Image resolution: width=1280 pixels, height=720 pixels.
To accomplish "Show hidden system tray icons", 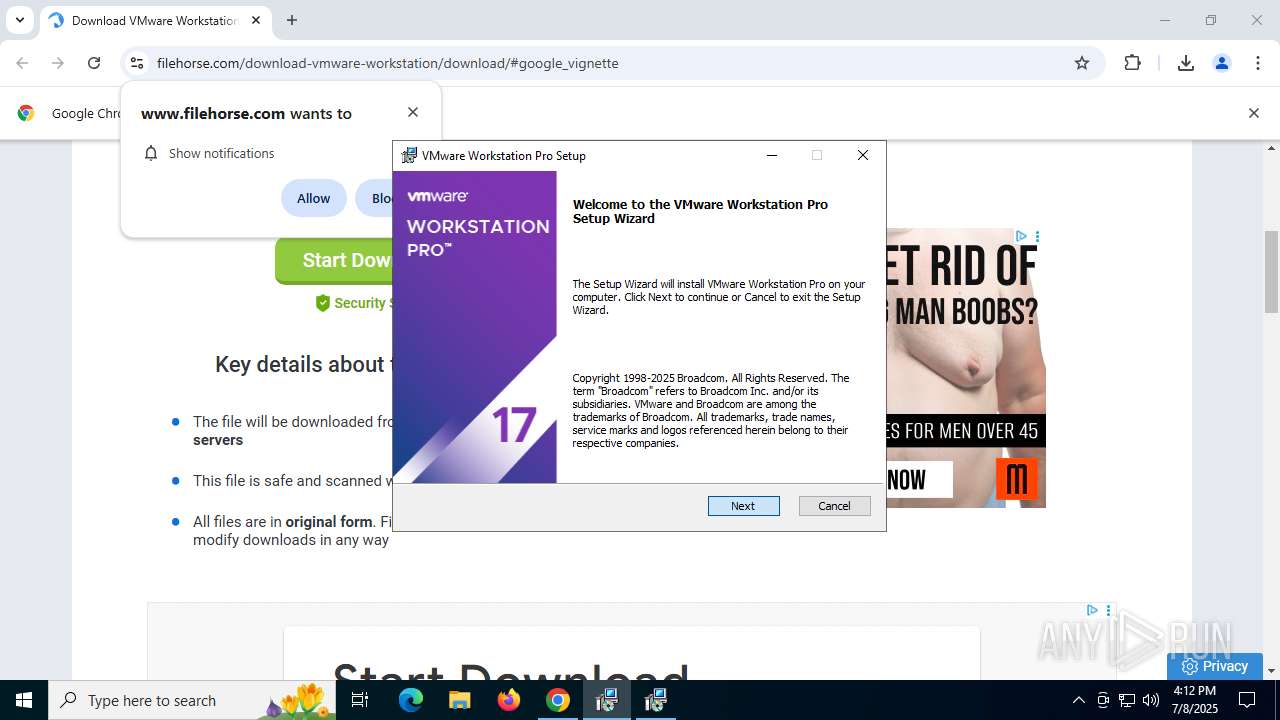I will (x=1078, y=700).
